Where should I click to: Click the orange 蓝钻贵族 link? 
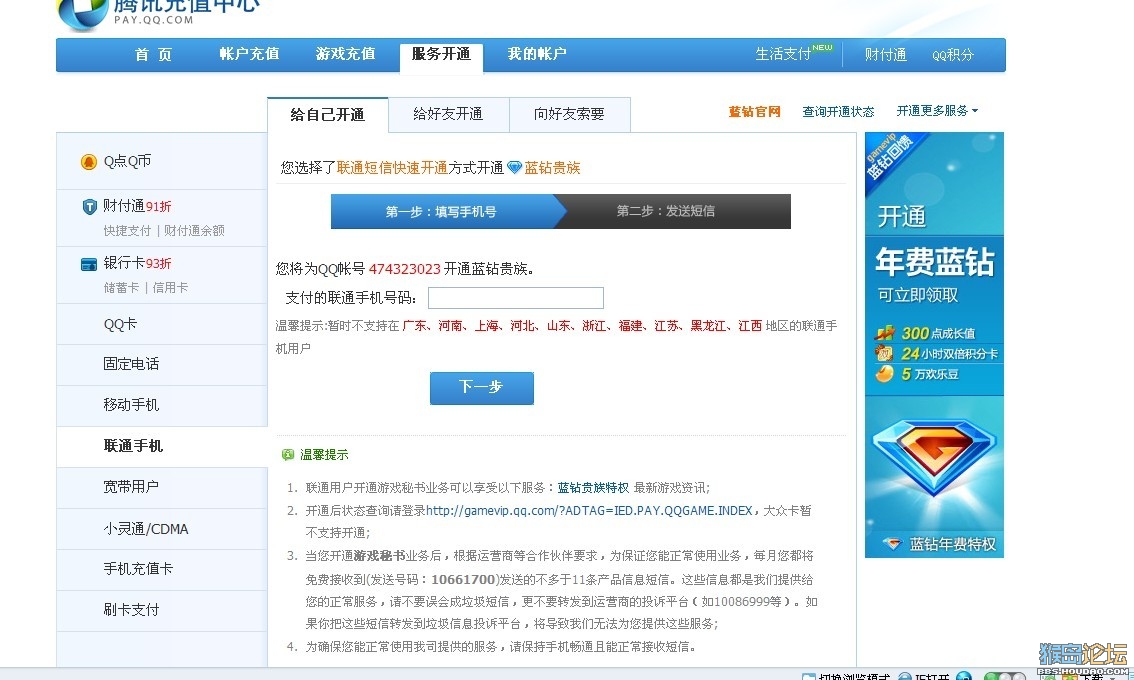(x=553, y=168)
